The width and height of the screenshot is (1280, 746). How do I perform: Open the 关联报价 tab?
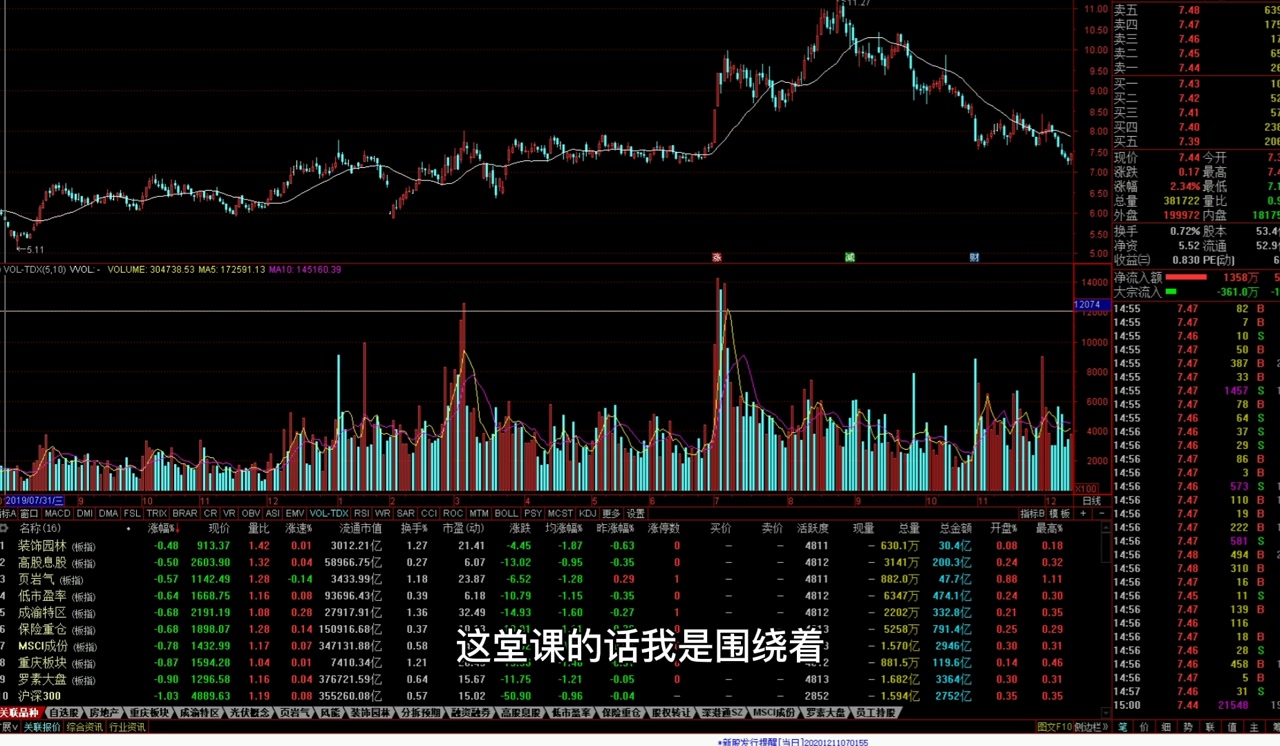click(41, 727)
